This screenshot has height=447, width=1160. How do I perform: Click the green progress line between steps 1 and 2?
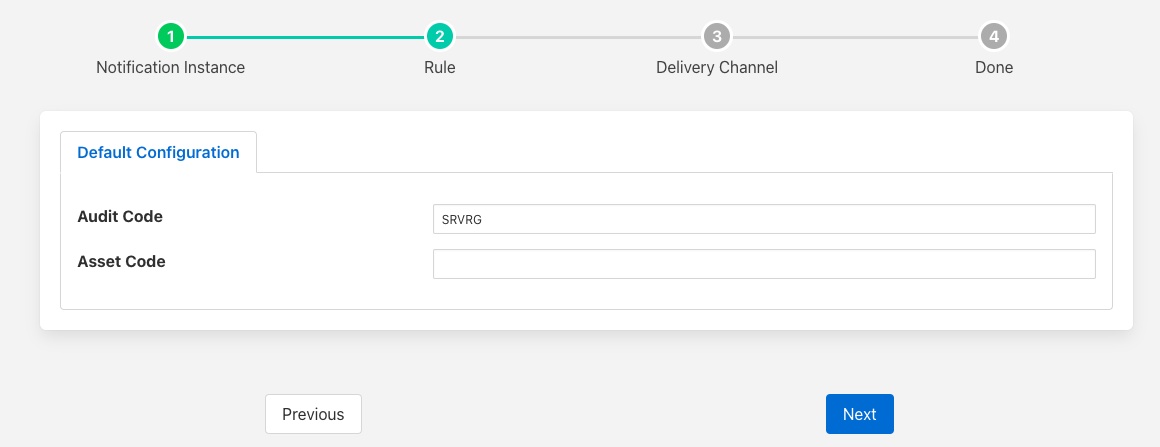click(x=305, y=37)
